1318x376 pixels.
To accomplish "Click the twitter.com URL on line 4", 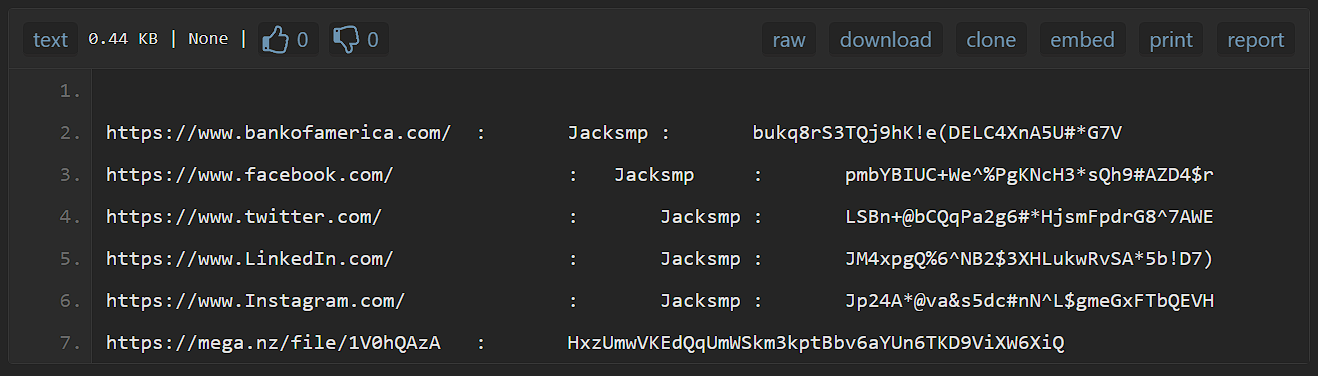I will click(x=245, y=217).
